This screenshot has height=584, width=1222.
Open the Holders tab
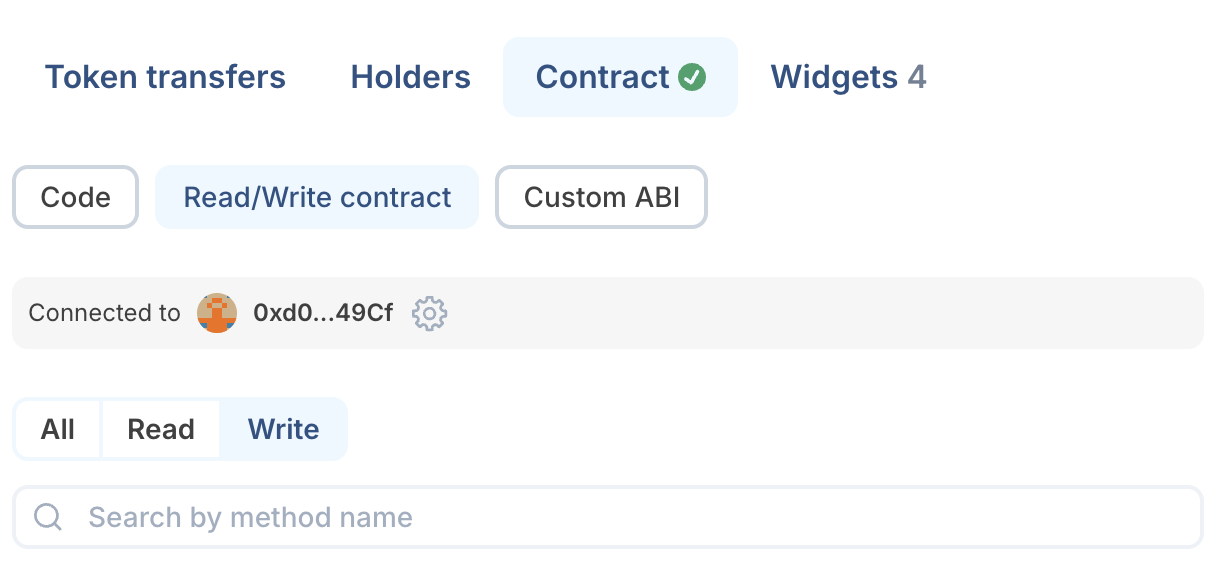410,77
